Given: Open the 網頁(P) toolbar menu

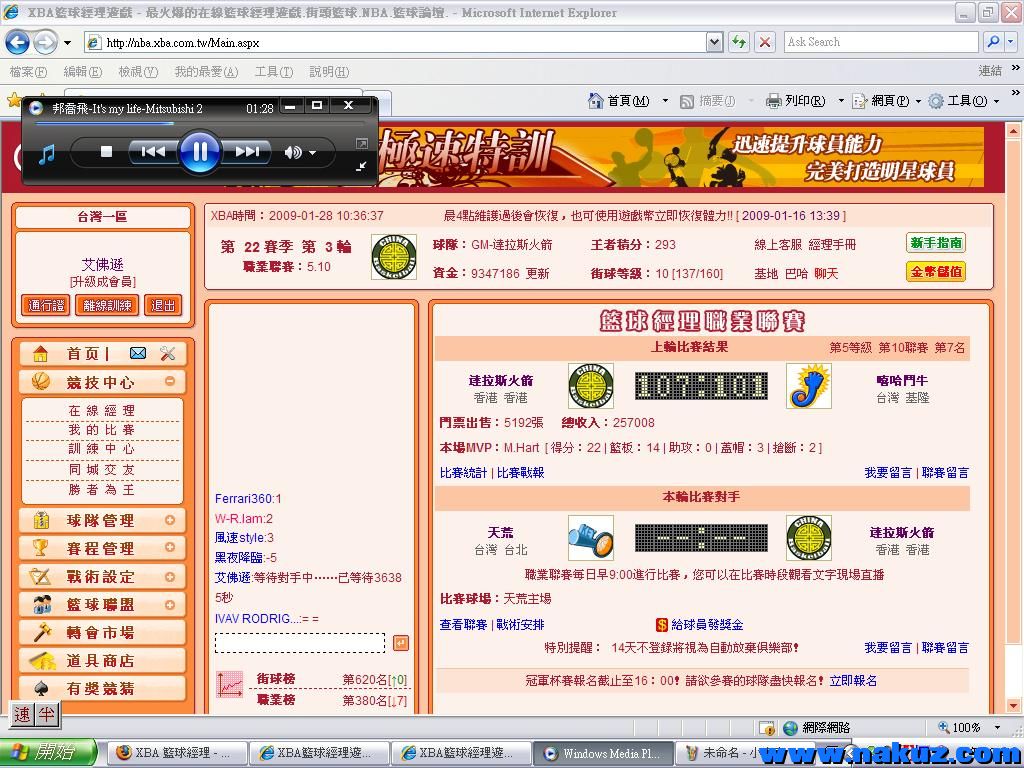Looking at the screenshot, I should tap(886, 101).
